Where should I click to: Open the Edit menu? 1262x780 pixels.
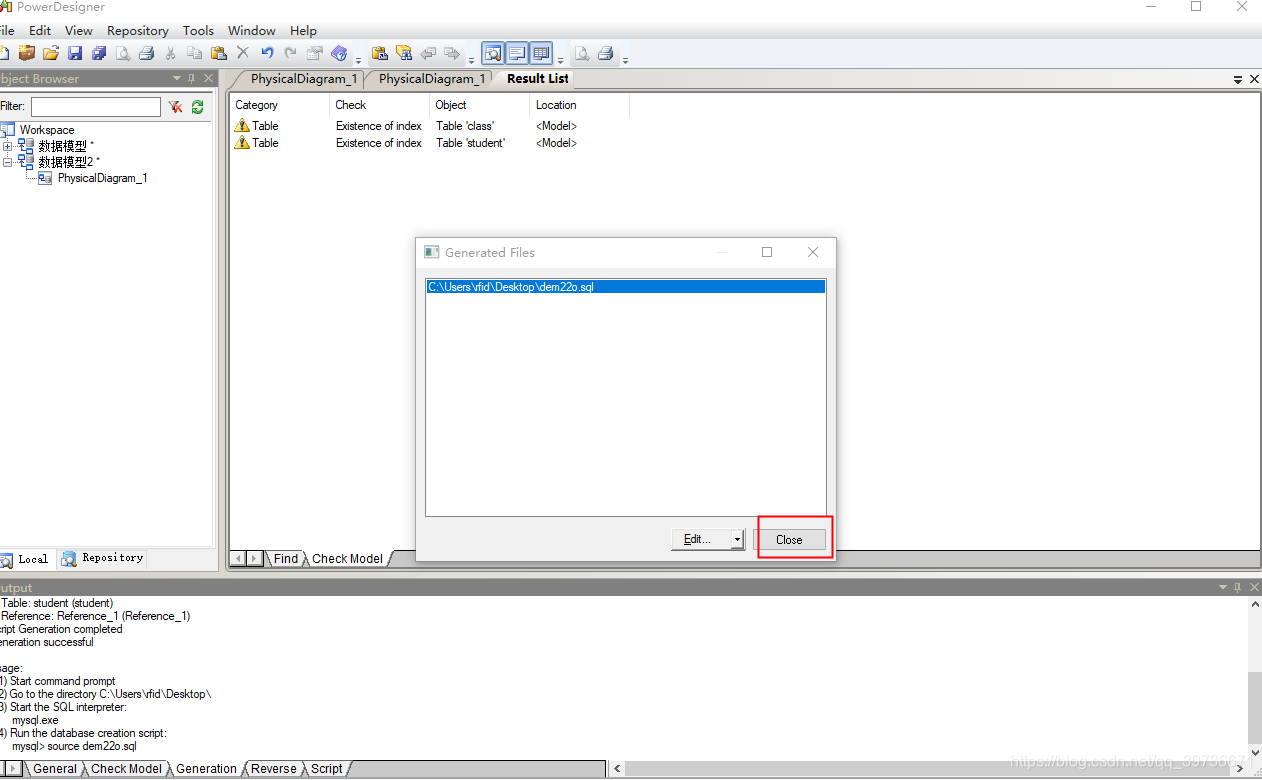tap(40, 30)
